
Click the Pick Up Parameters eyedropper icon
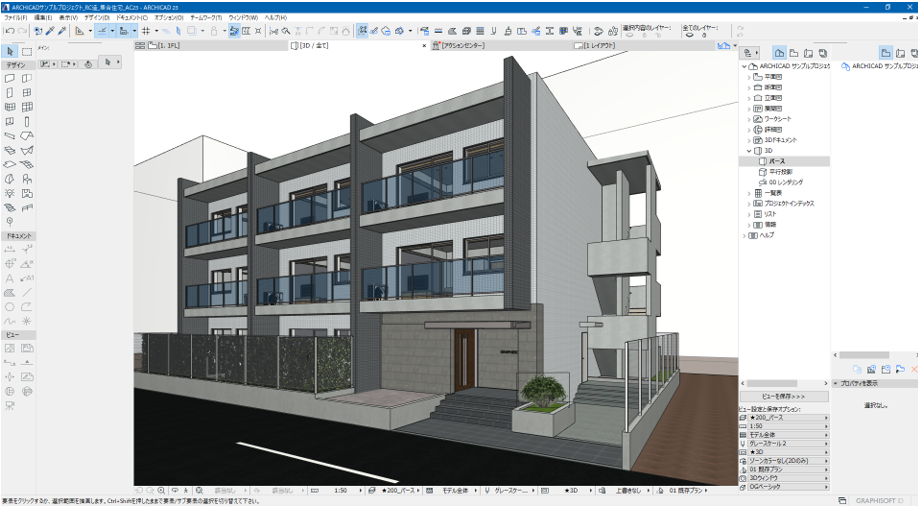click(x=50, y=31)
